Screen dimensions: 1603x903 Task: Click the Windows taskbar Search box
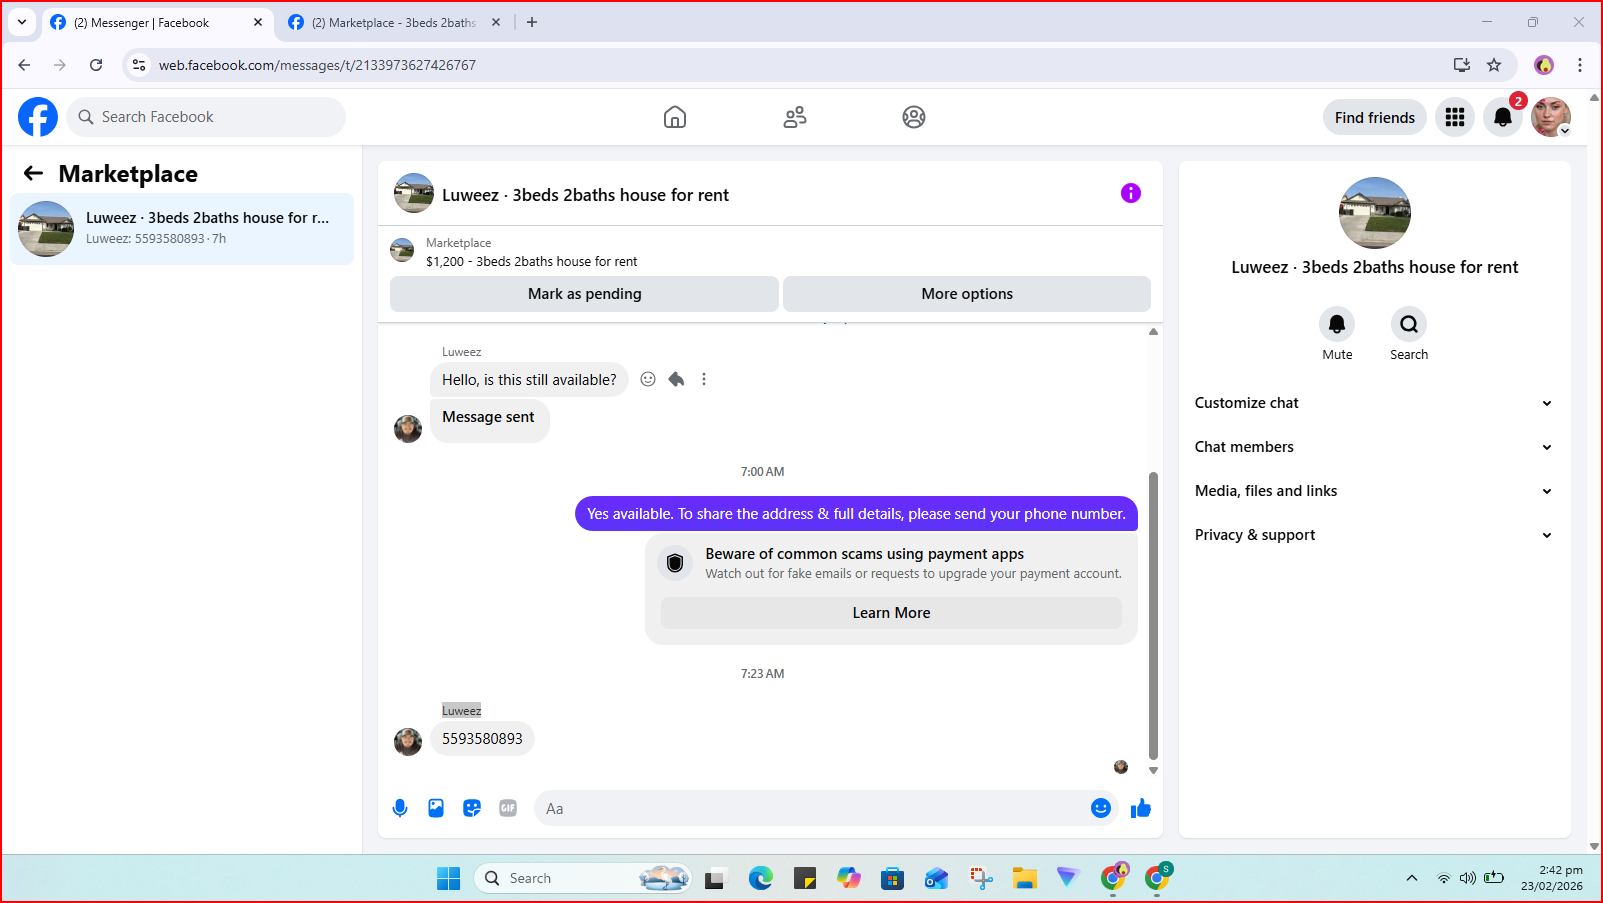pos(582,878)
